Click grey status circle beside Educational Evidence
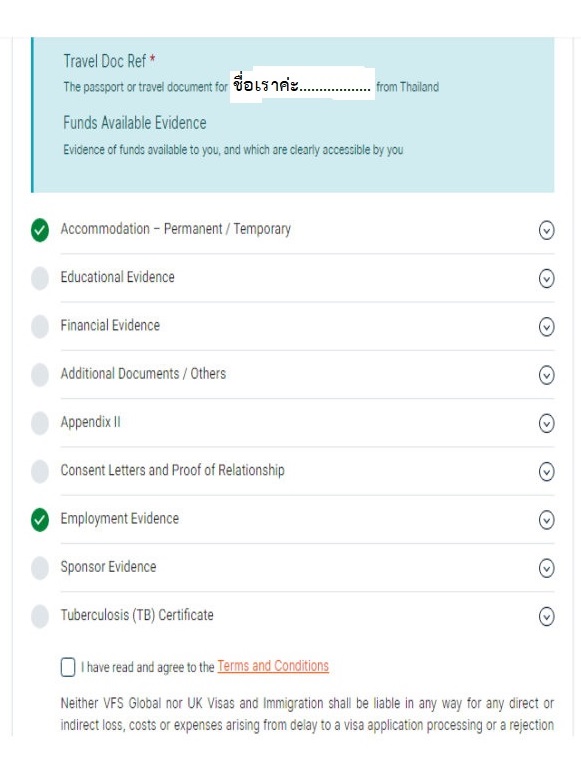This screenshot has height=762, width=581. coord(40,278)
